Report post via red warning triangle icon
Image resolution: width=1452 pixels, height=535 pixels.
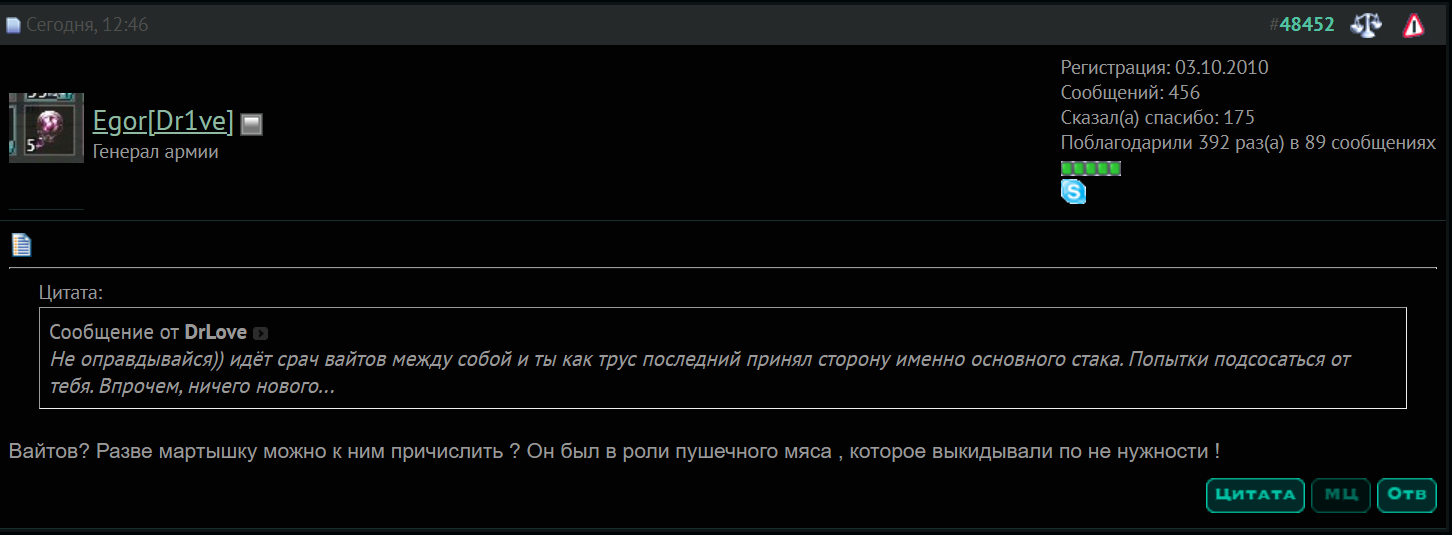tap(1413, 25)
